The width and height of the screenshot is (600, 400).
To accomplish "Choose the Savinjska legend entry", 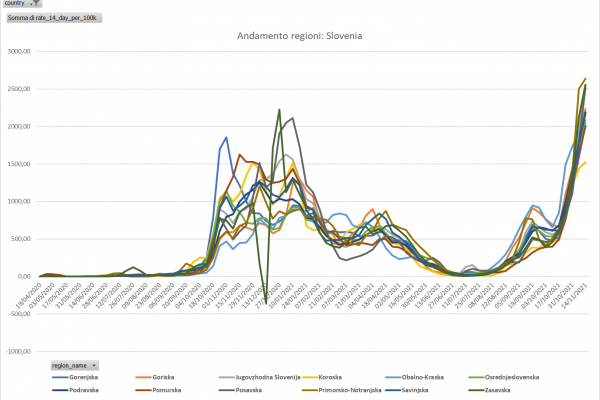I will pyautogui.click(x=407, y=390).
